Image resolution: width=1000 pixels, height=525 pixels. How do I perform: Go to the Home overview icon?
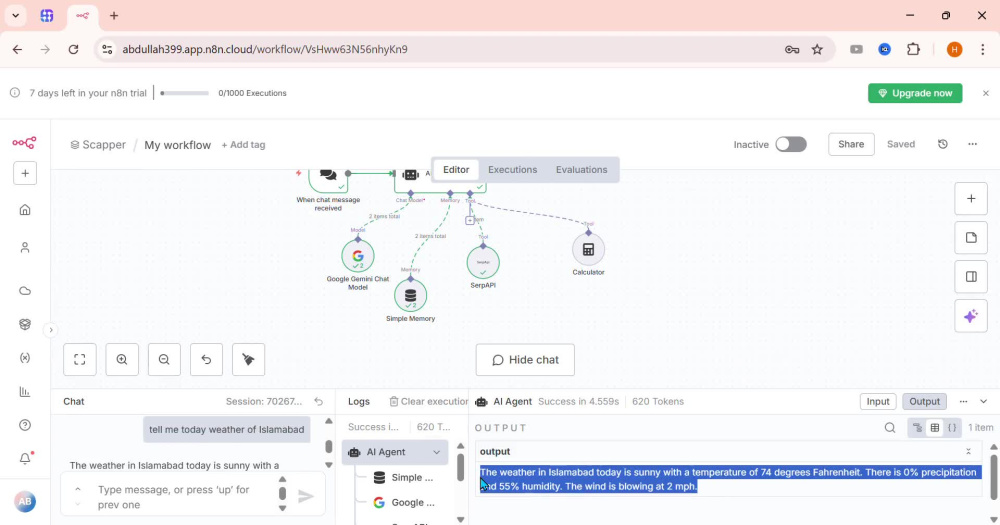click(25, 210)
